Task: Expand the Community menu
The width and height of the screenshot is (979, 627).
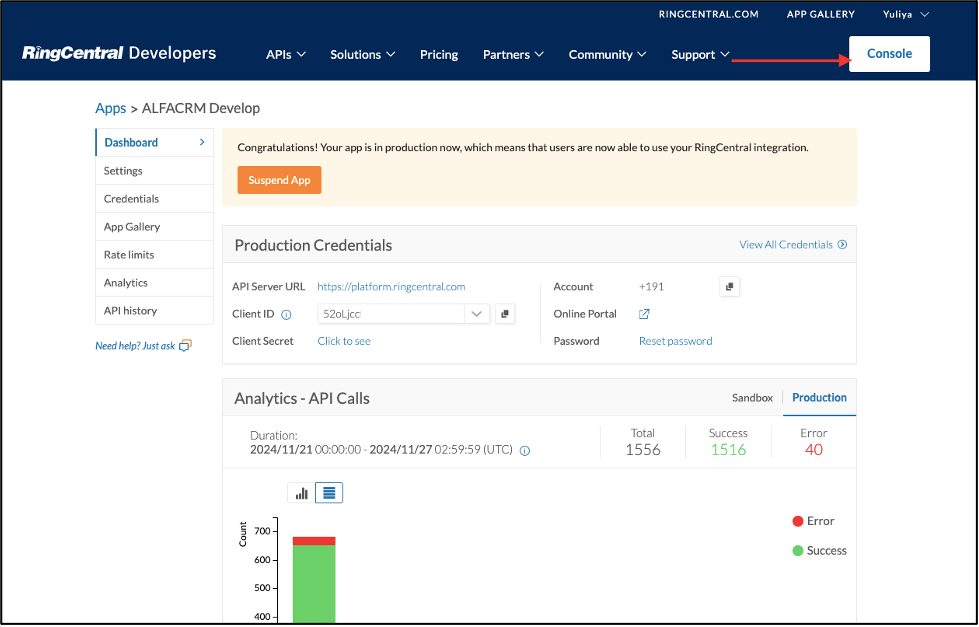Action: (607, 54)
